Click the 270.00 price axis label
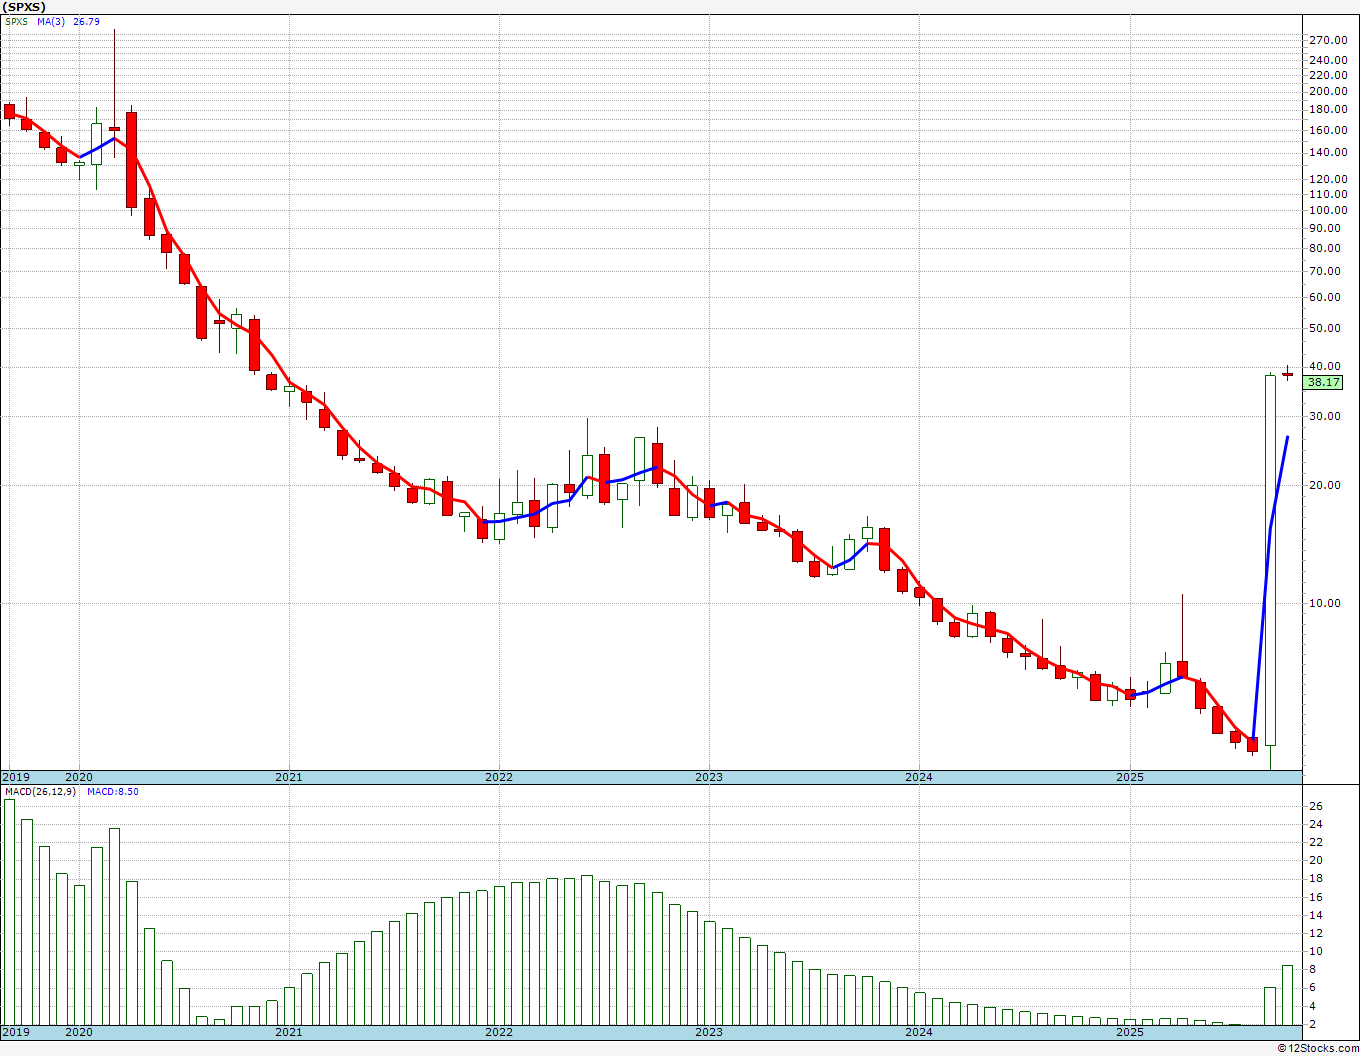The image size is (1360, 1056). [1327, 40]
